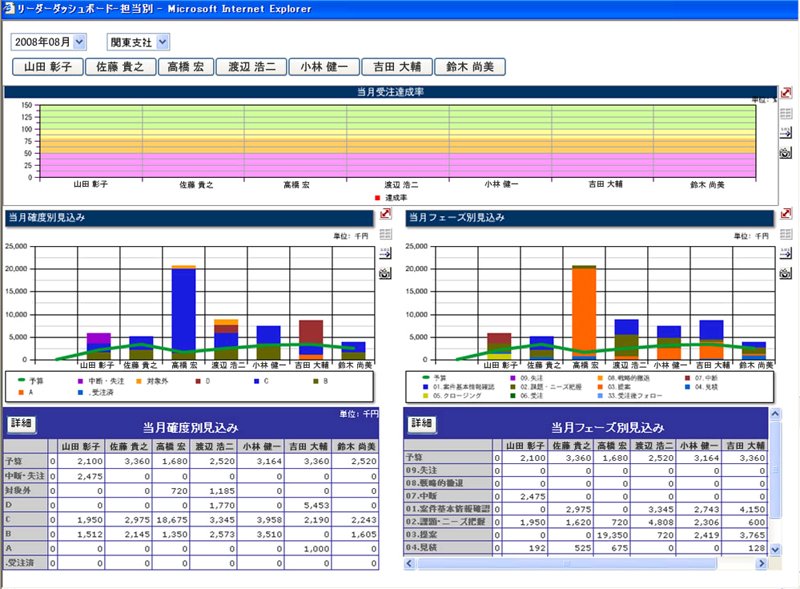Click left arrow of phase table horizontal scrollbar

click(x=409, y=563)
